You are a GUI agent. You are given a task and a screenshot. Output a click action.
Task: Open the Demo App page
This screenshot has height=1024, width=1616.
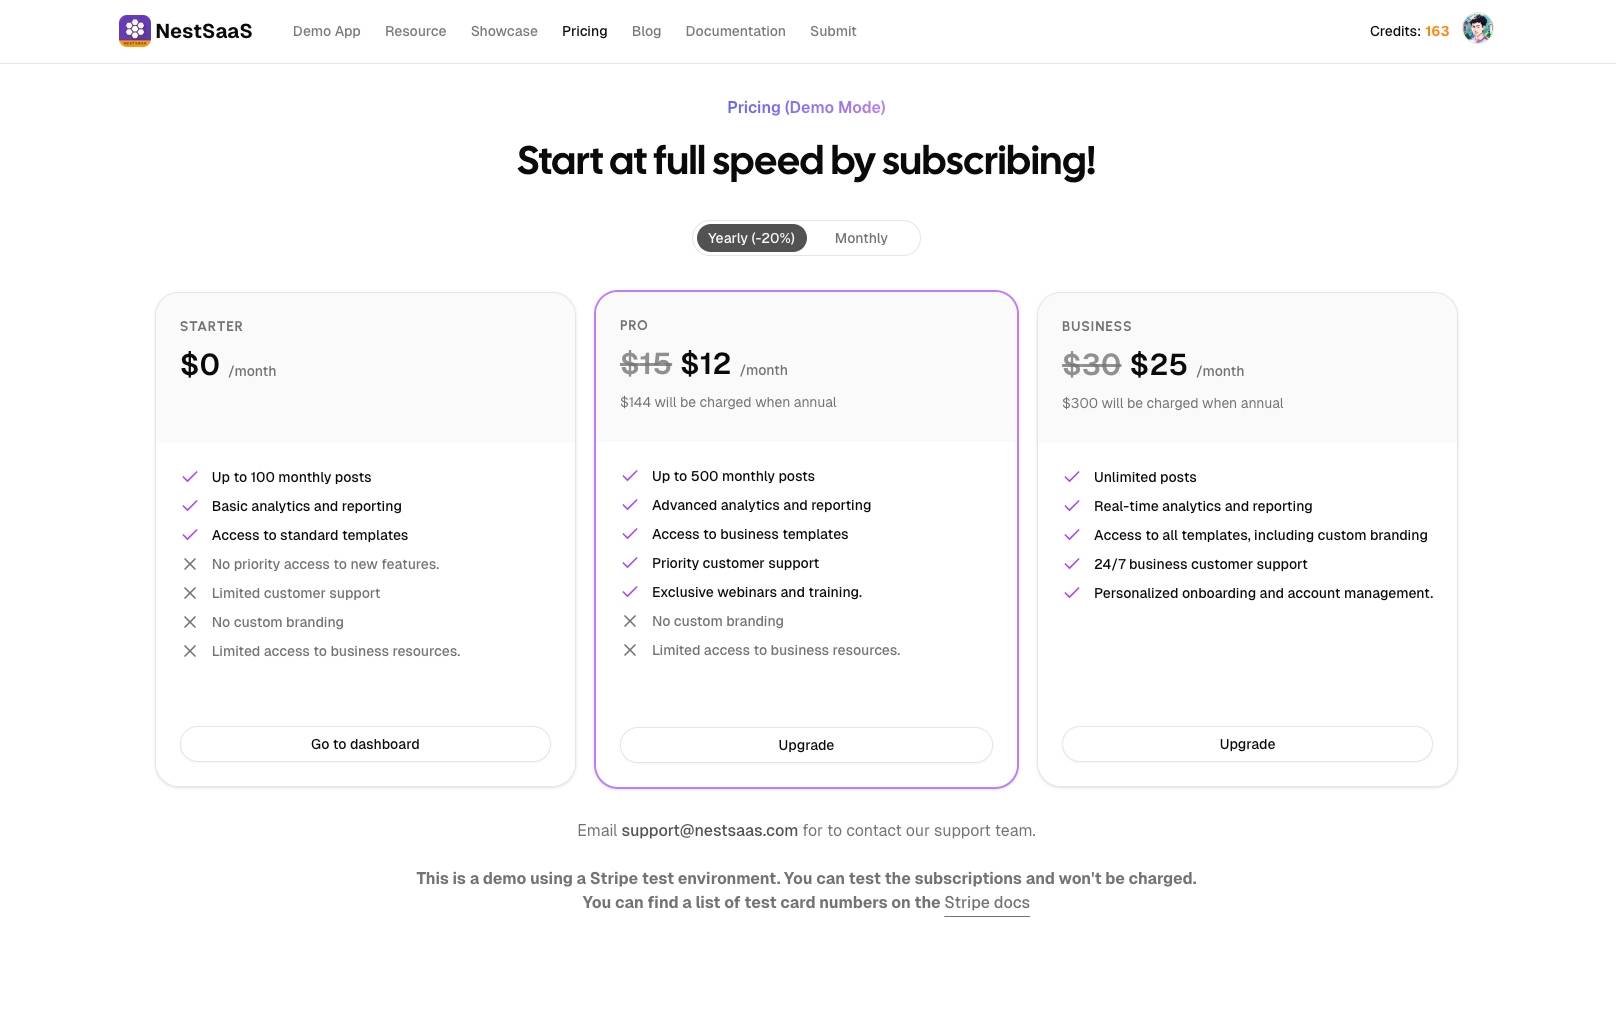pyautogui.click(x=326, y=31)
